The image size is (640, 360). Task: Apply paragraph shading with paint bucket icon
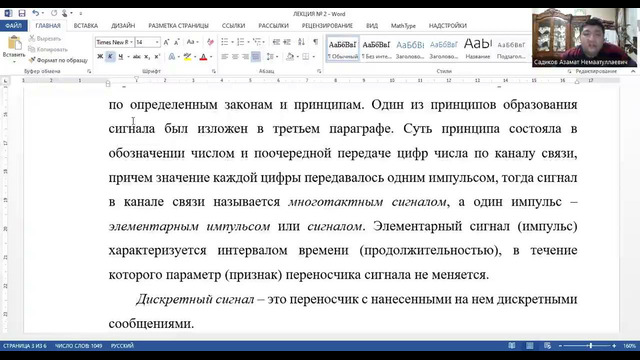coord(290,57)
